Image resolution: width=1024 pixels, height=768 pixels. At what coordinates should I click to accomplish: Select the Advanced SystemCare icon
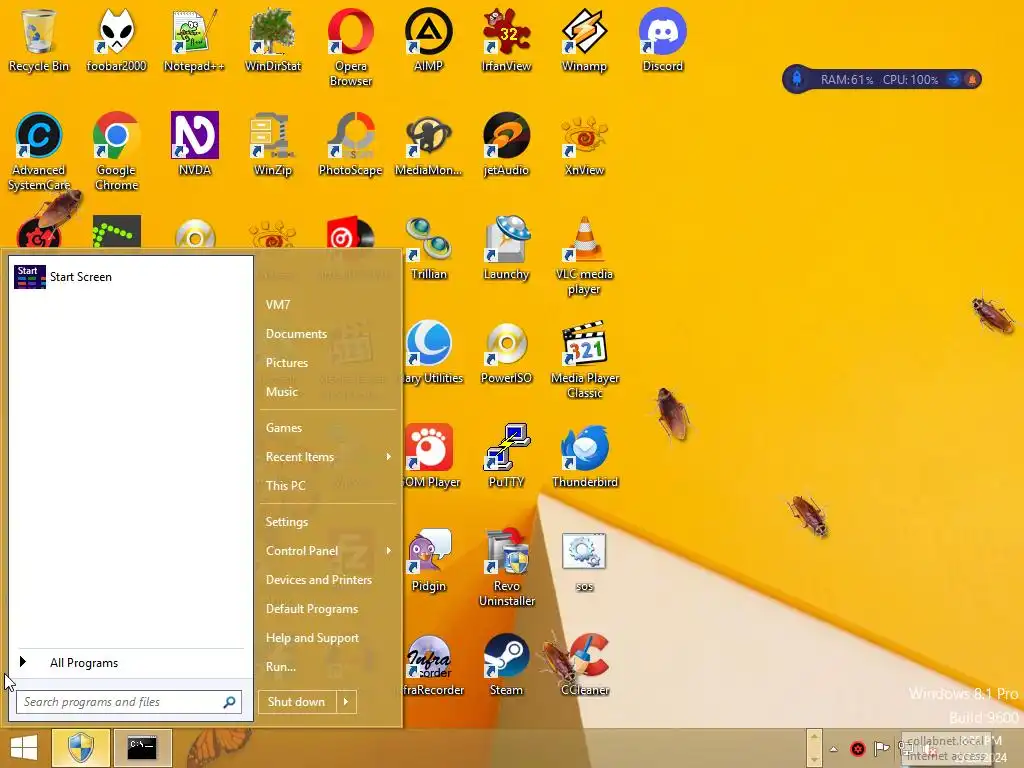(39, 152)
